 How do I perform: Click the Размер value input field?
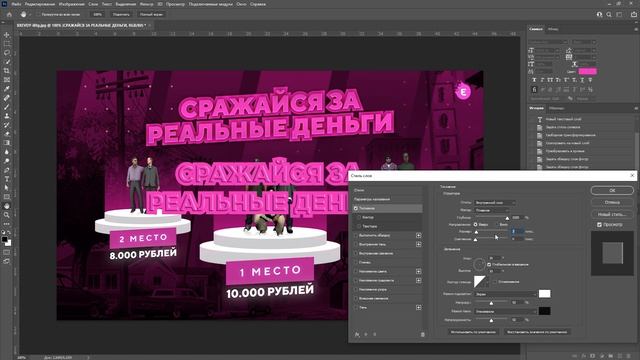518,231
